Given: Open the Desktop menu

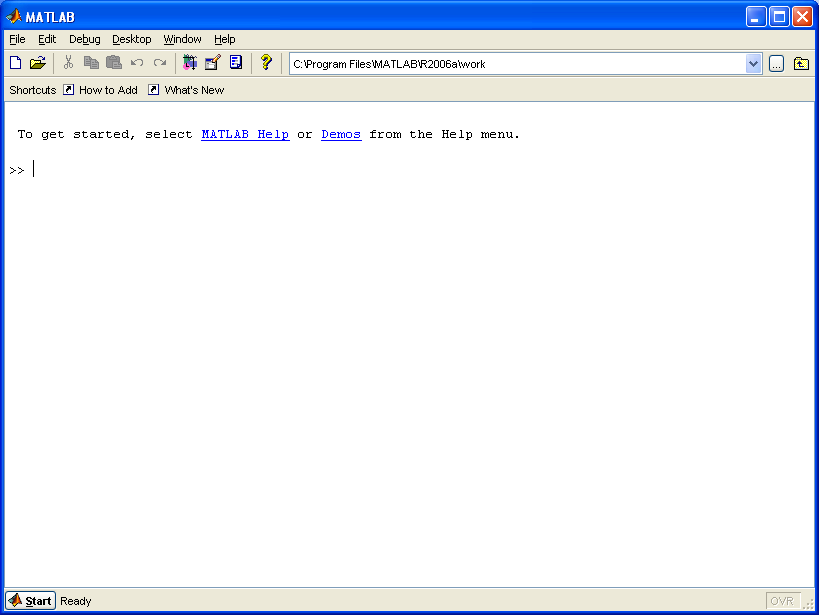Looking at the screenshot, I should point(132,39).
